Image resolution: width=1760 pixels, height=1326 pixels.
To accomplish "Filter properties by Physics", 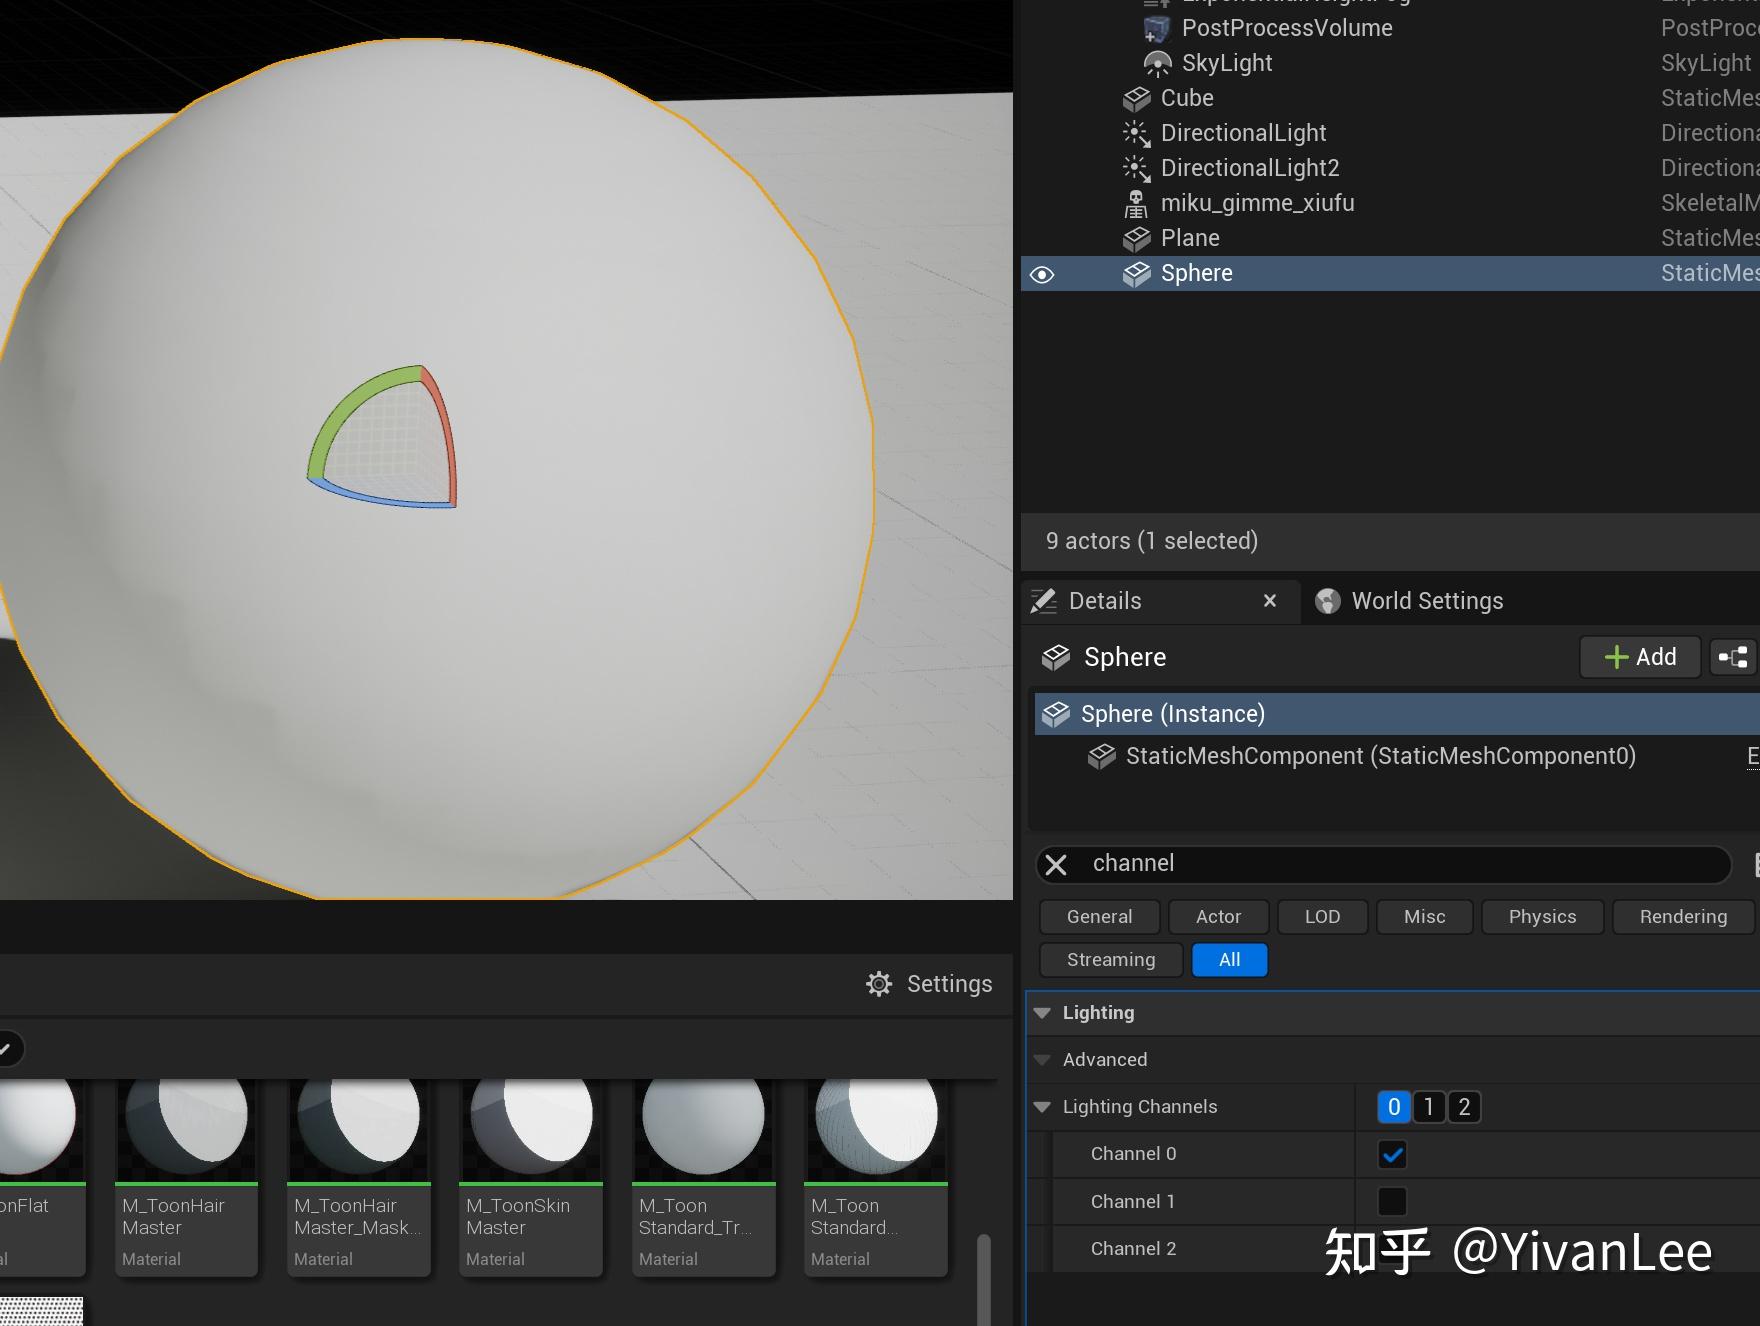I will [x=1542, y=917].
